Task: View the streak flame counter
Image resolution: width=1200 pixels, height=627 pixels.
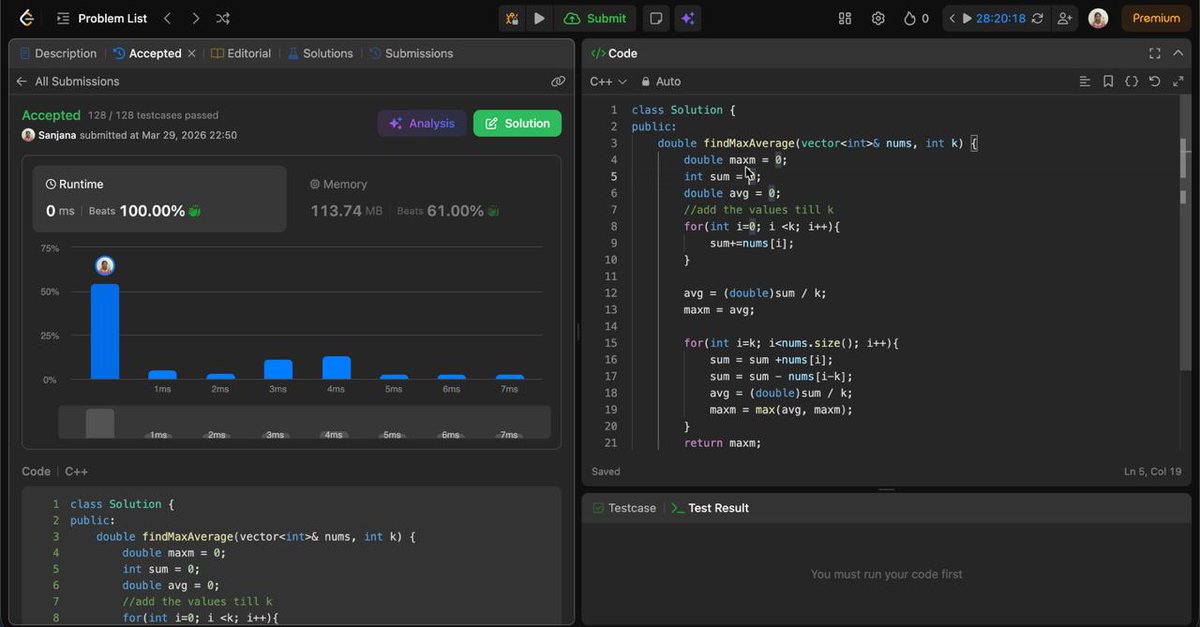Action: click(915, 18)
